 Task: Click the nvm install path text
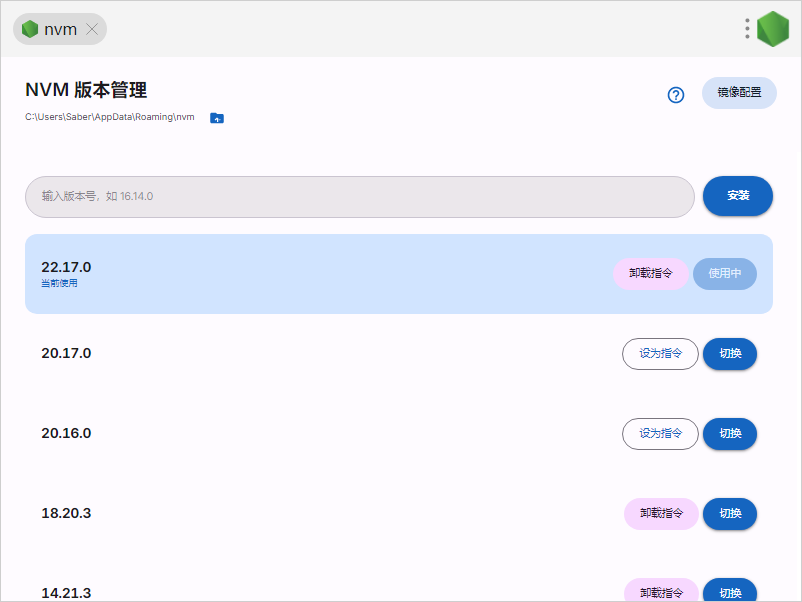tap(109, 117)
